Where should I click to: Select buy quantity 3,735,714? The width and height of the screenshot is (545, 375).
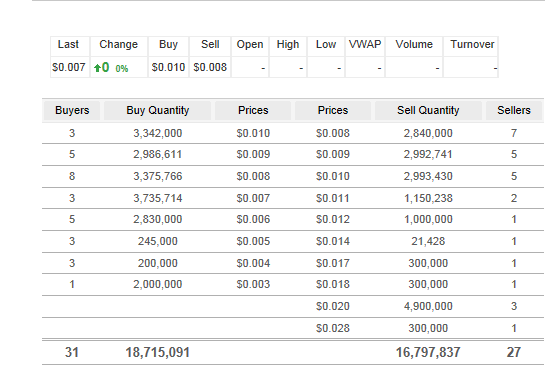(x=157, y=198)
